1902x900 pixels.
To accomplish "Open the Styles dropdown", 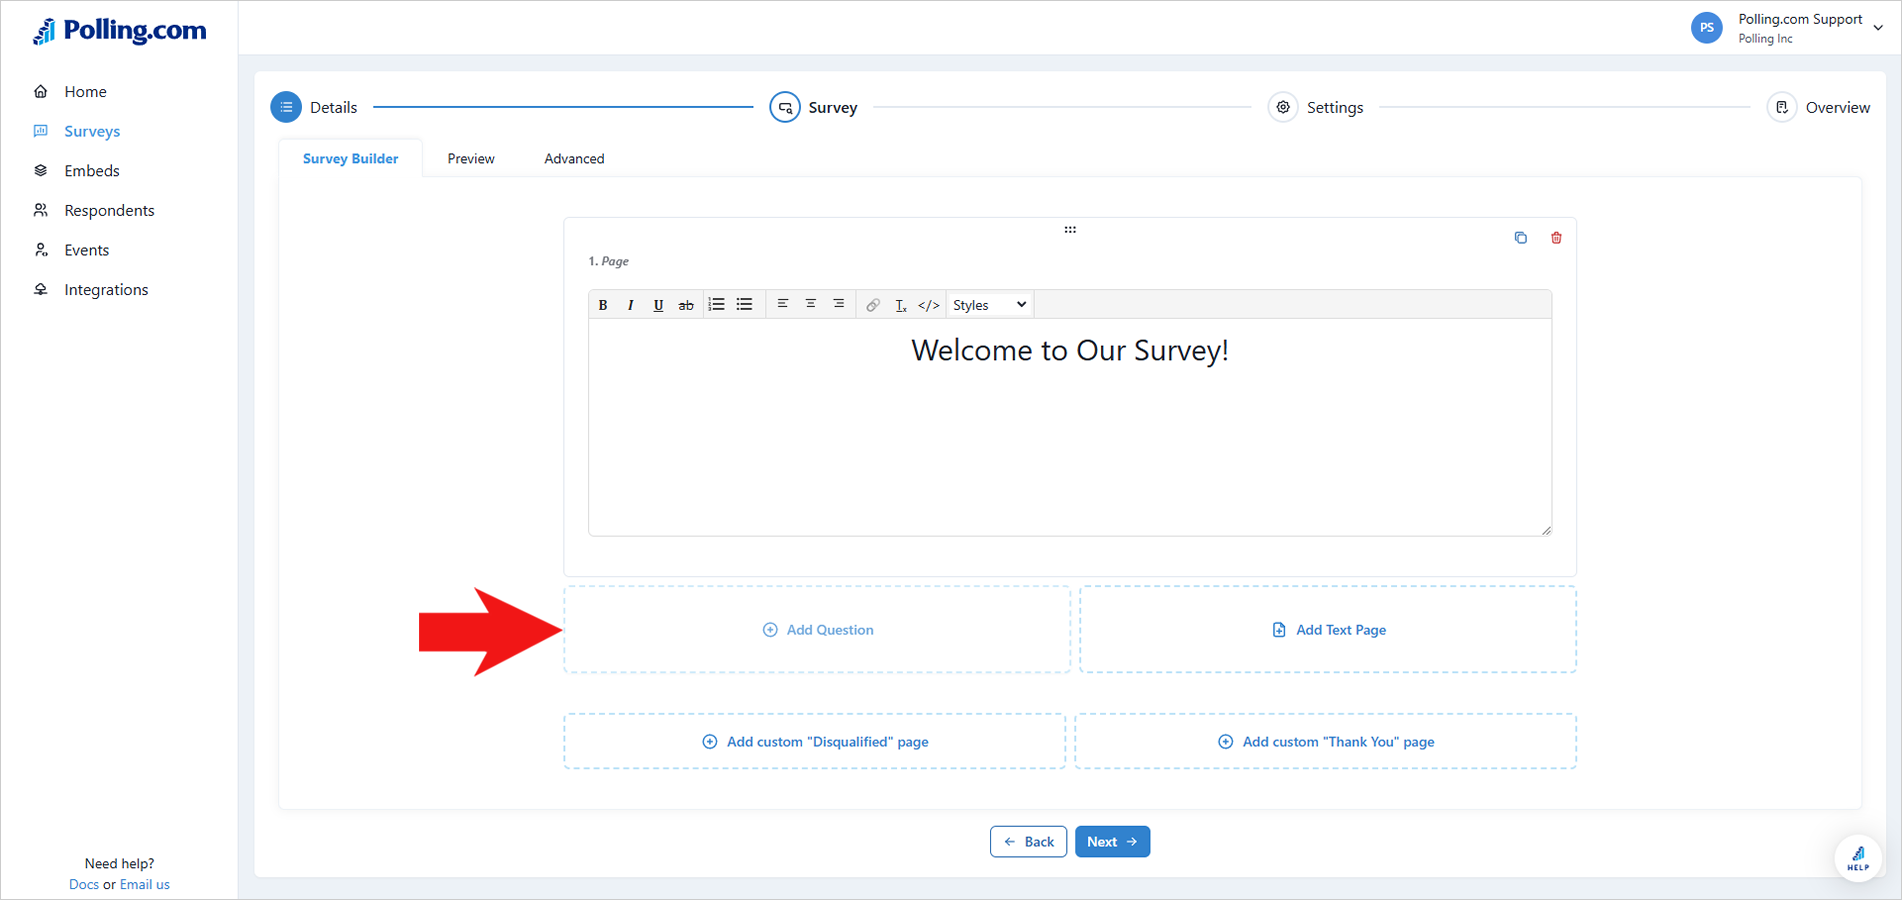I will coord(990,305).
